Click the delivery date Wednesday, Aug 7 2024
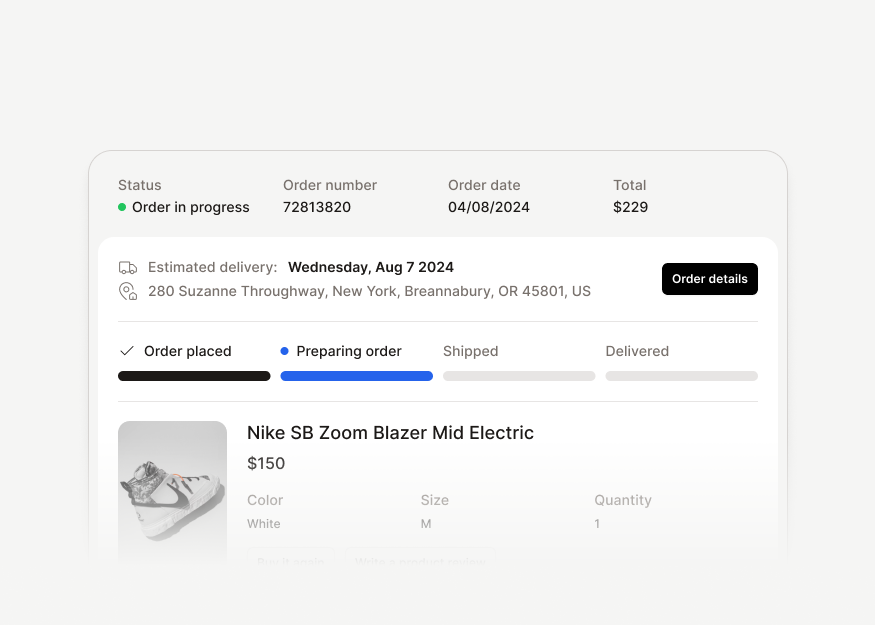 click(371, 267)
